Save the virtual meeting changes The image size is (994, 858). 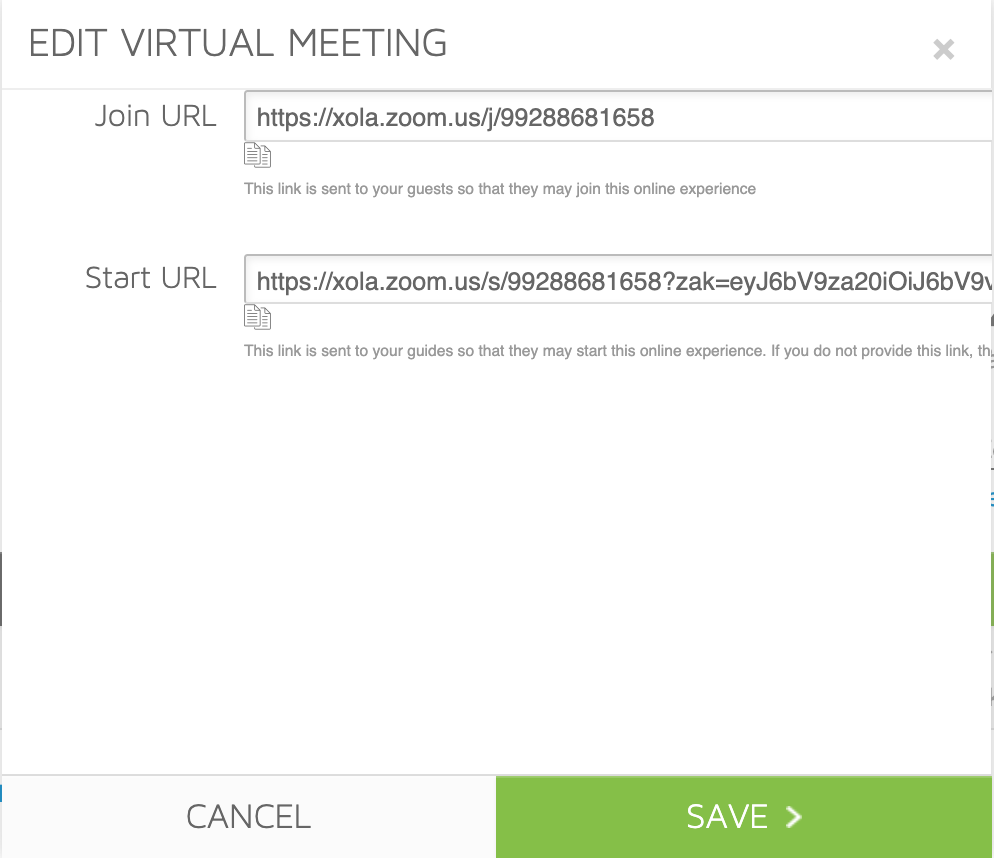click(744, 817)
